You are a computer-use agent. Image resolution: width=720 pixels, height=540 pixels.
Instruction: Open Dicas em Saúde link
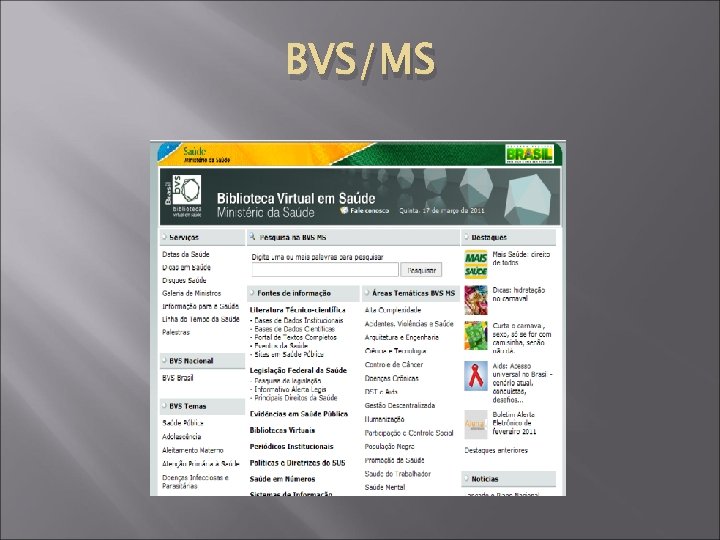click(x=186, y=267)
